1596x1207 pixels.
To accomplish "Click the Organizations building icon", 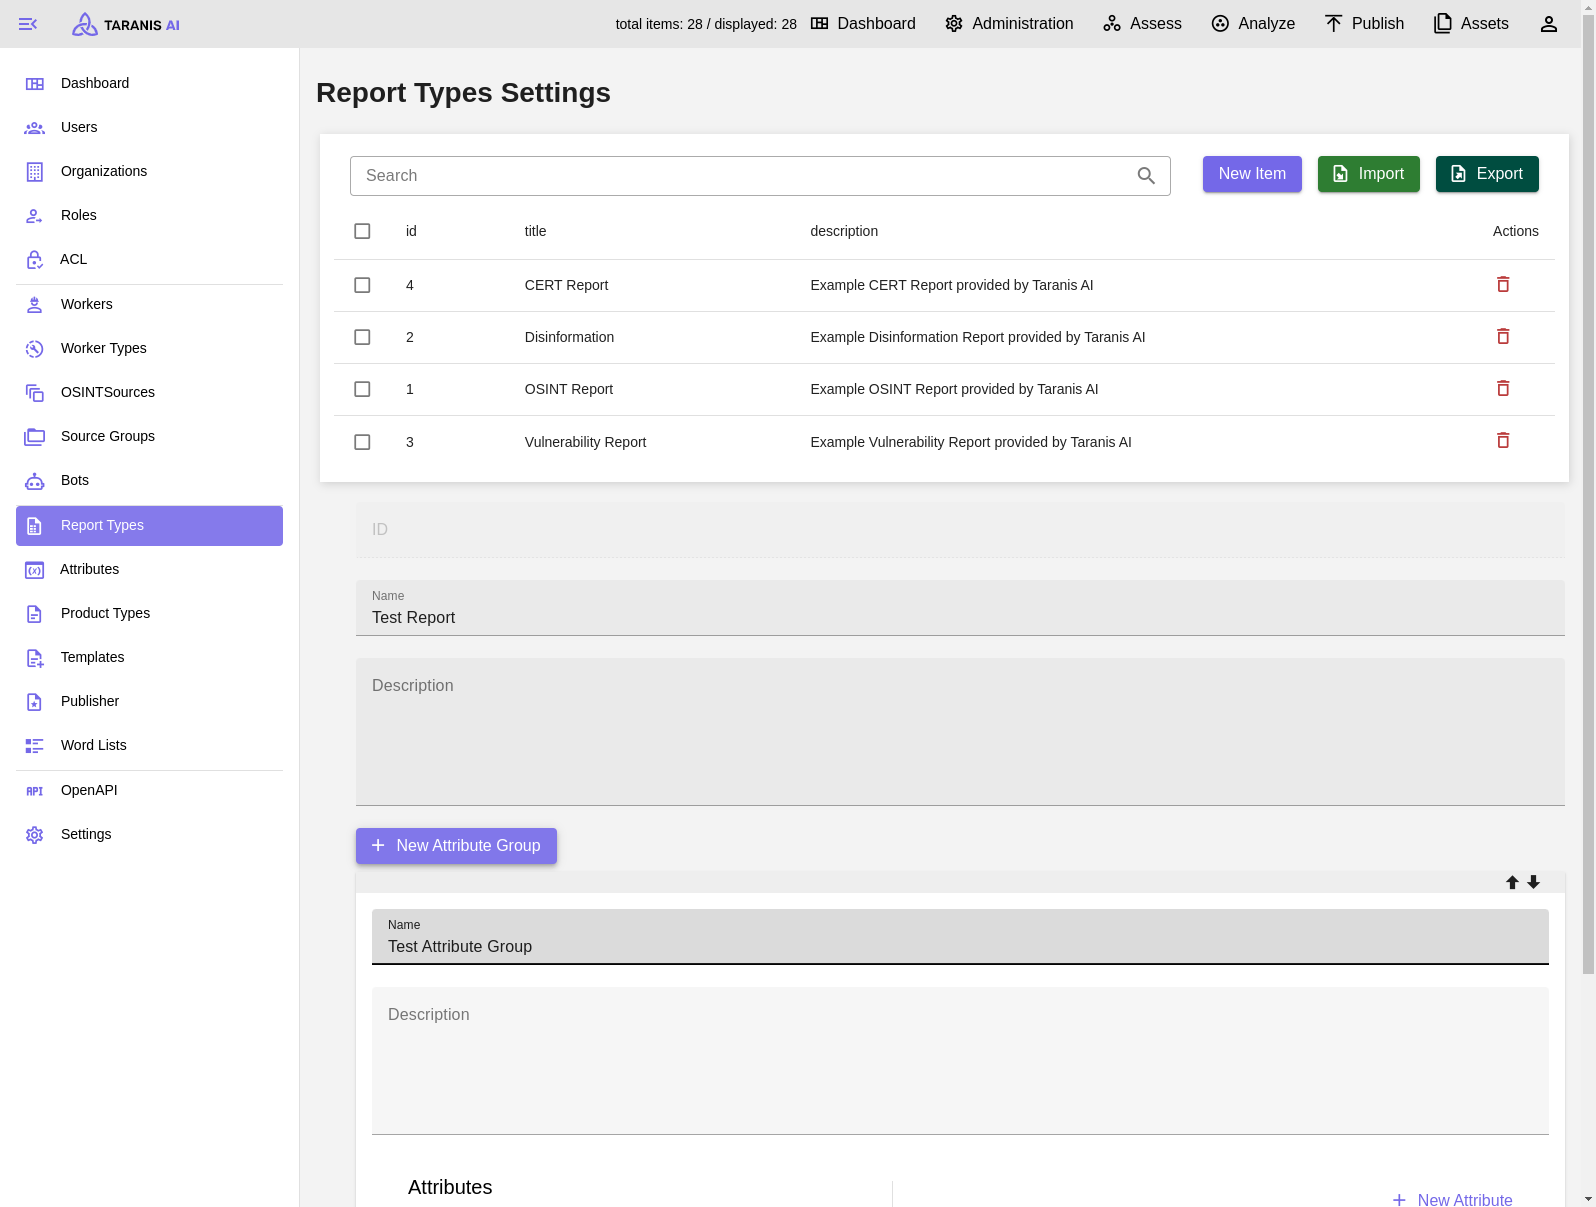I will tap(35, 172).
